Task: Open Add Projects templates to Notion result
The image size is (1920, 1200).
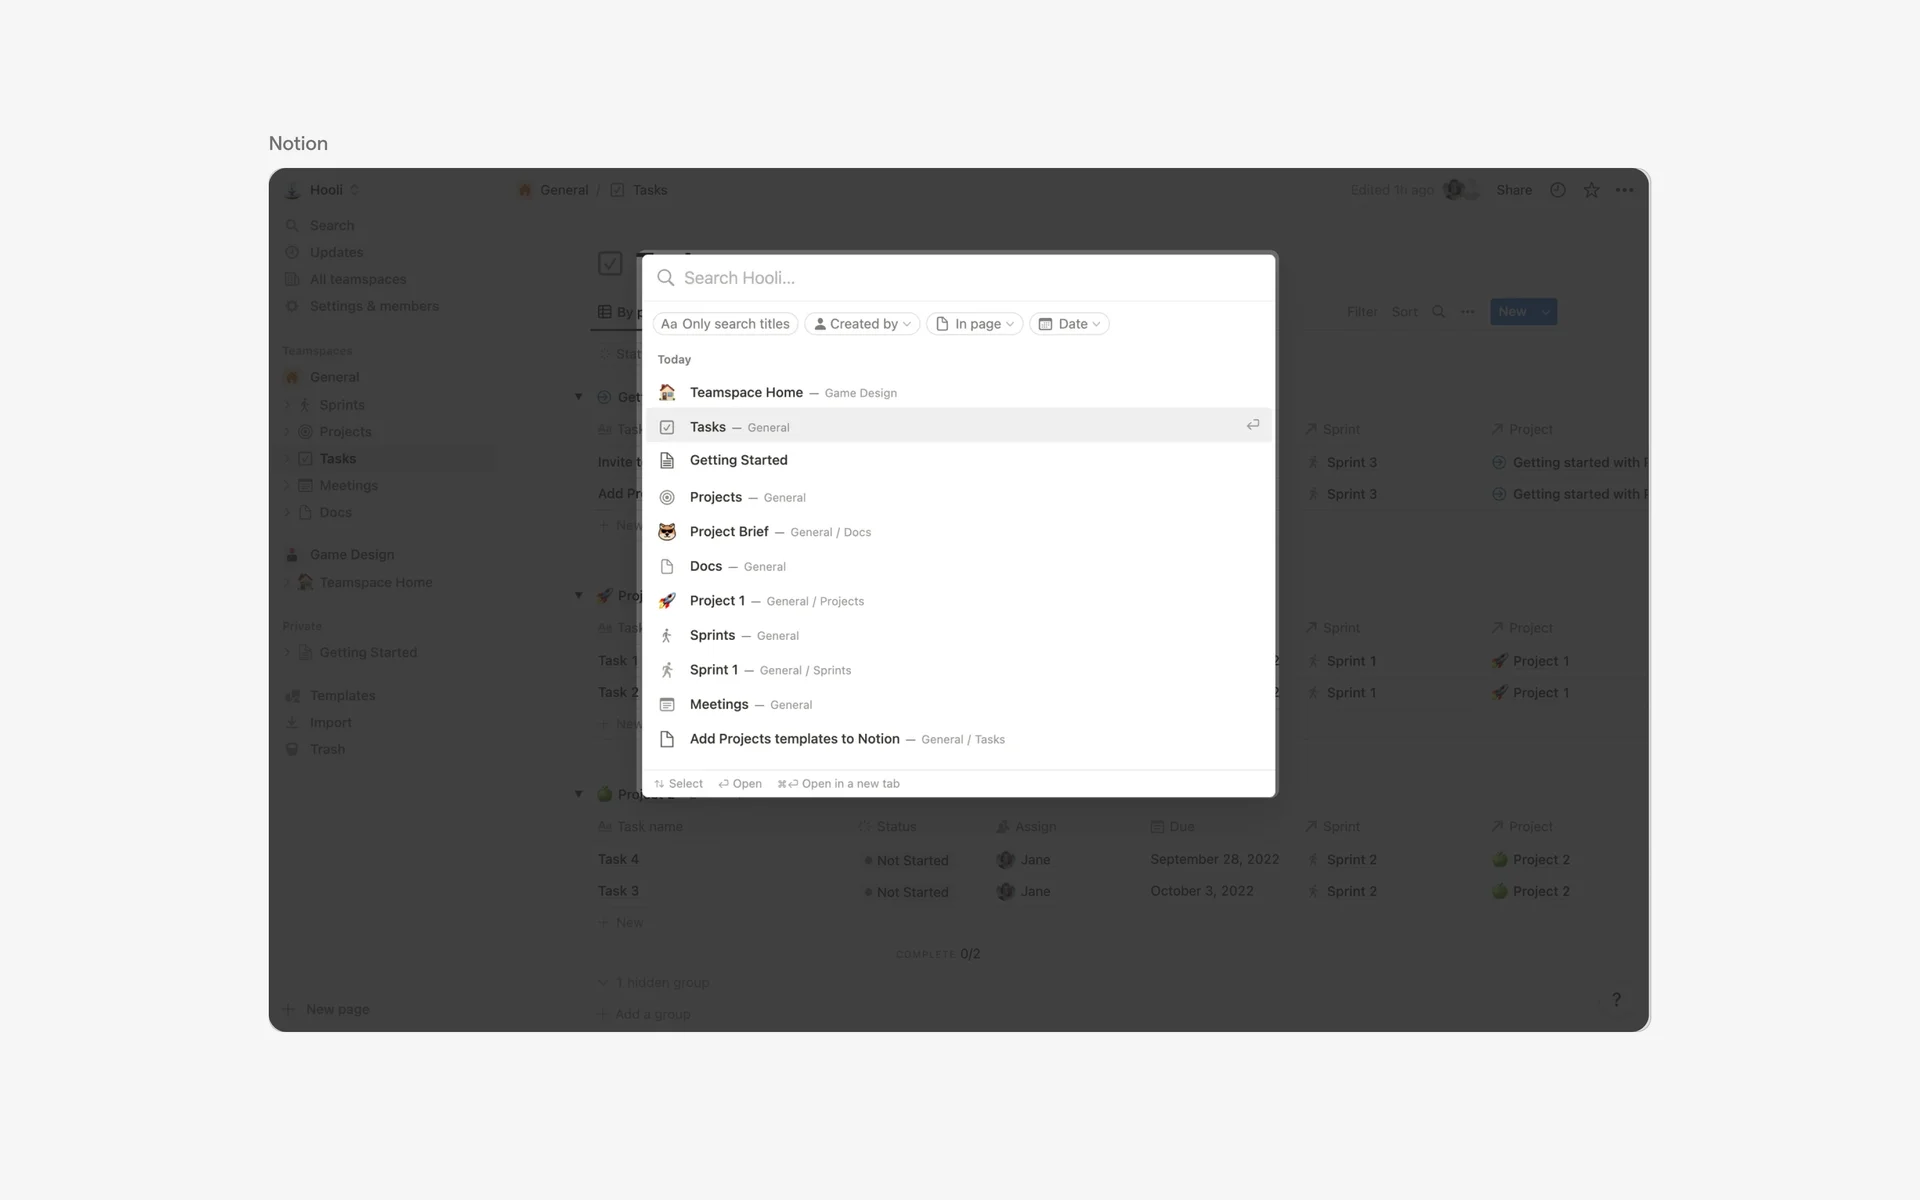Action: [x=959, y=739]
